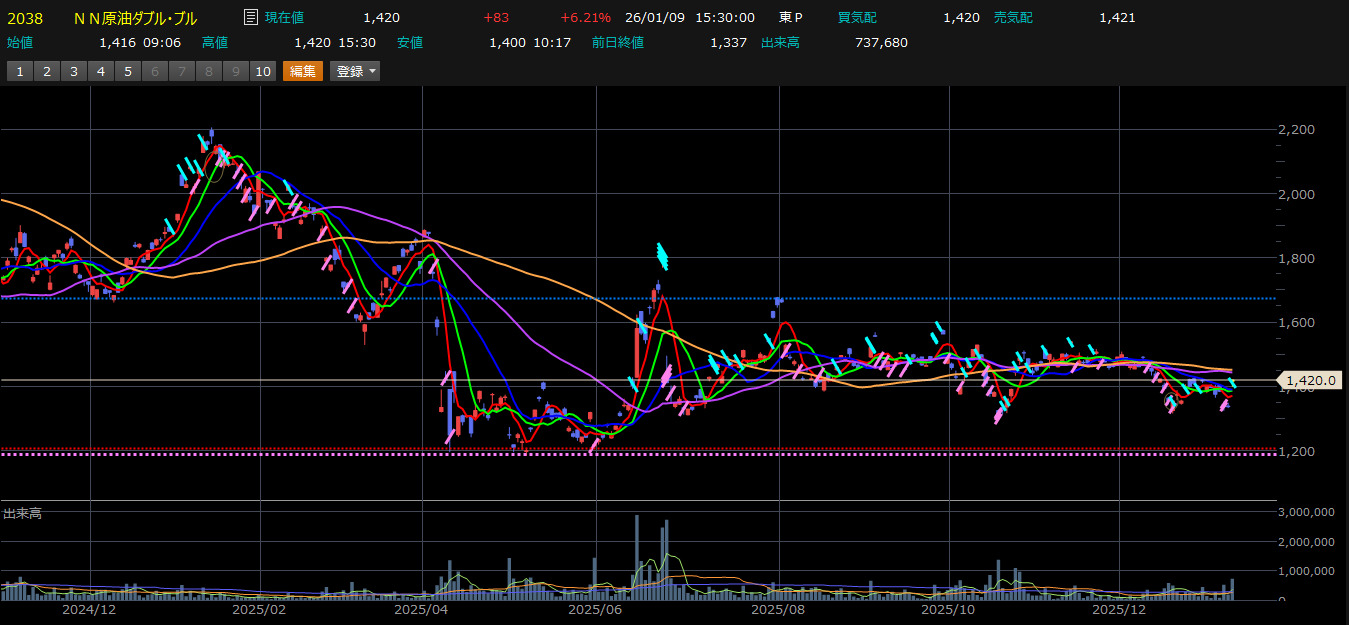Select chart preset 5
The image size is (1349, 625).
[x=128, y=71]
